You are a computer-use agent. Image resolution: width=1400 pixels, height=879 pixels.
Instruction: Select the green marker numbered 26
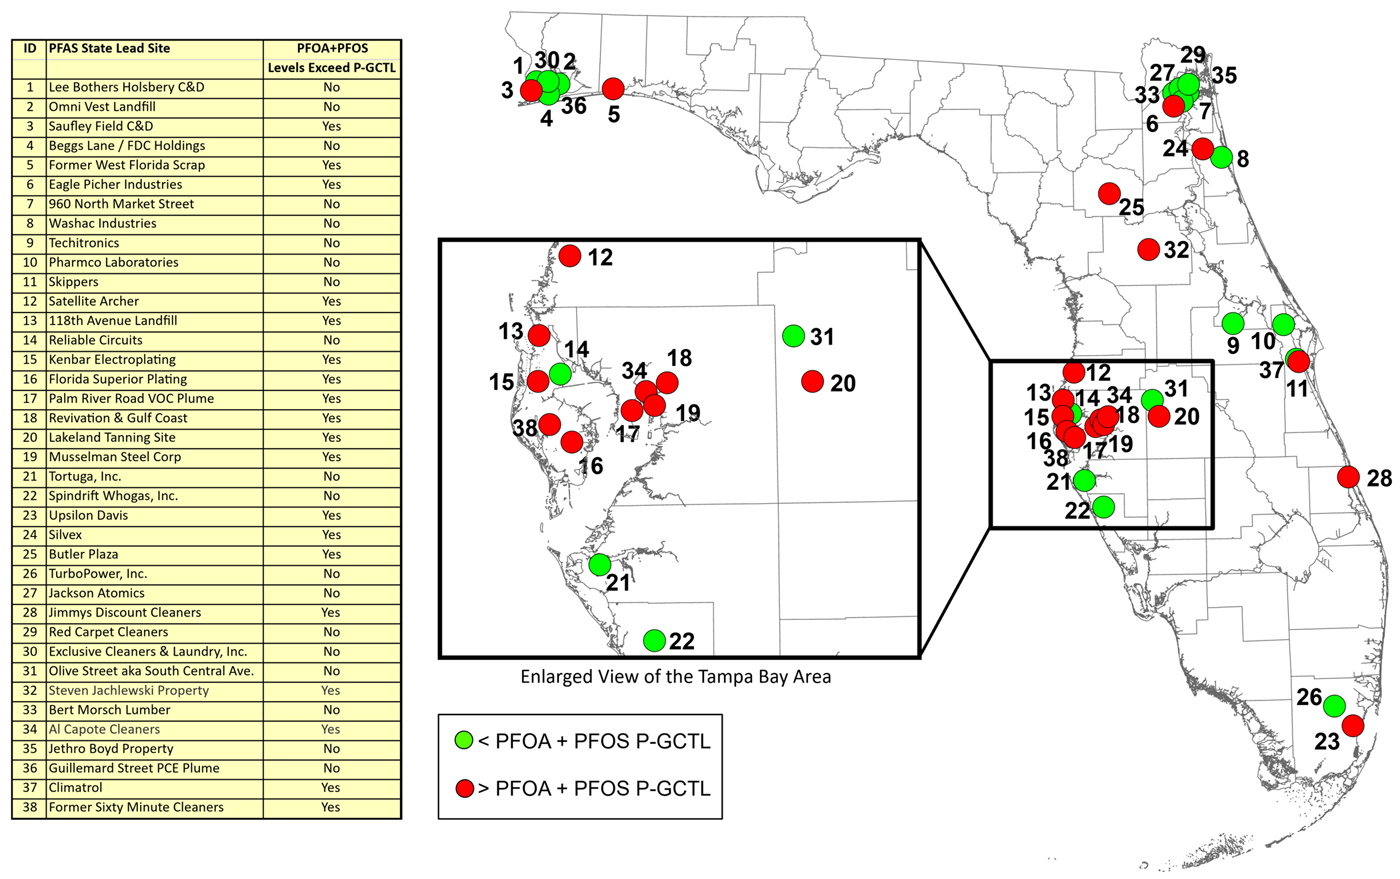coord(1334,706)
